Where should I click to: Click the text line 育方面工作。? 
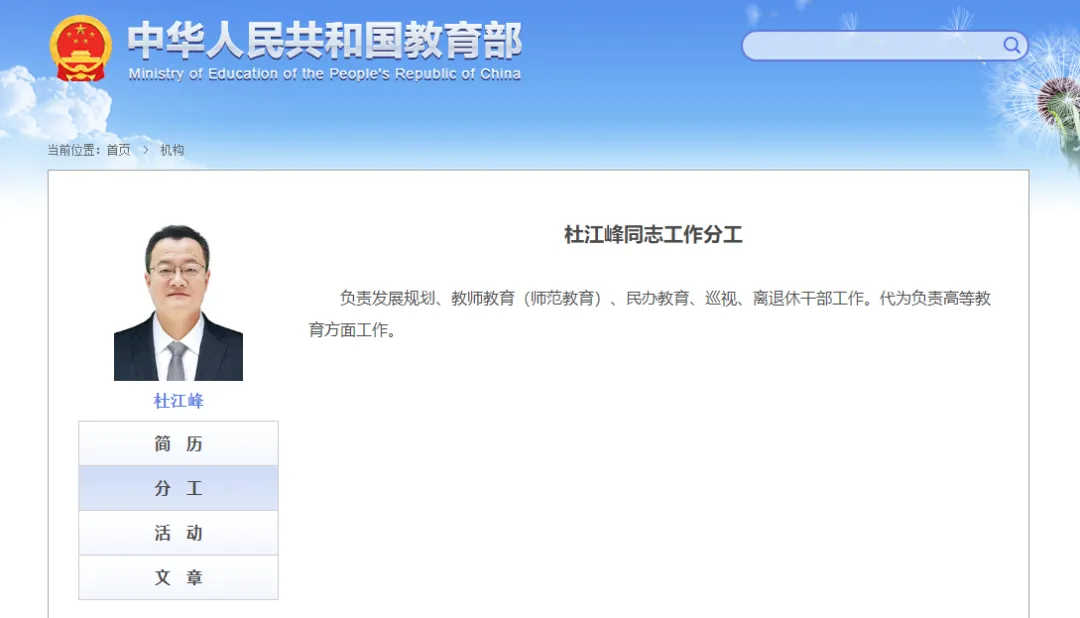pos(353,330)
